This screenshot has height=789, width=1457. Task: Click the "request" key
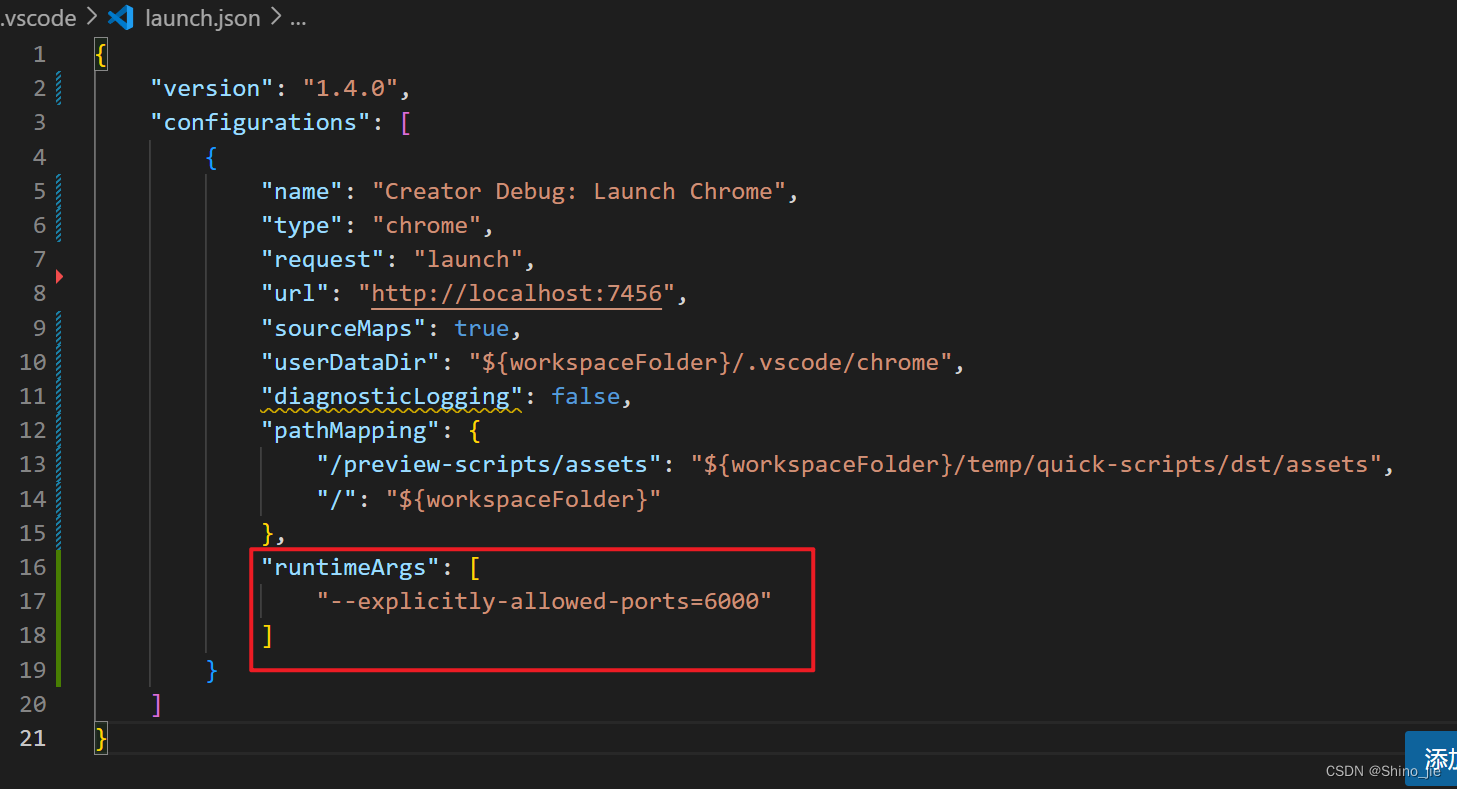pyautogui.click(x=323, y=260)
